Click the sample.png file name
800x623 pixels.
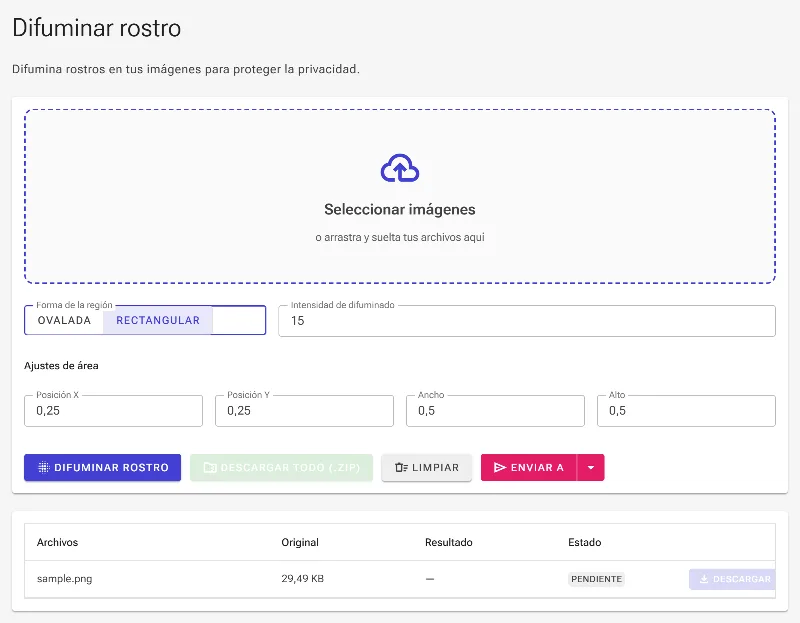pyautogui.click(x=64, y=579)
